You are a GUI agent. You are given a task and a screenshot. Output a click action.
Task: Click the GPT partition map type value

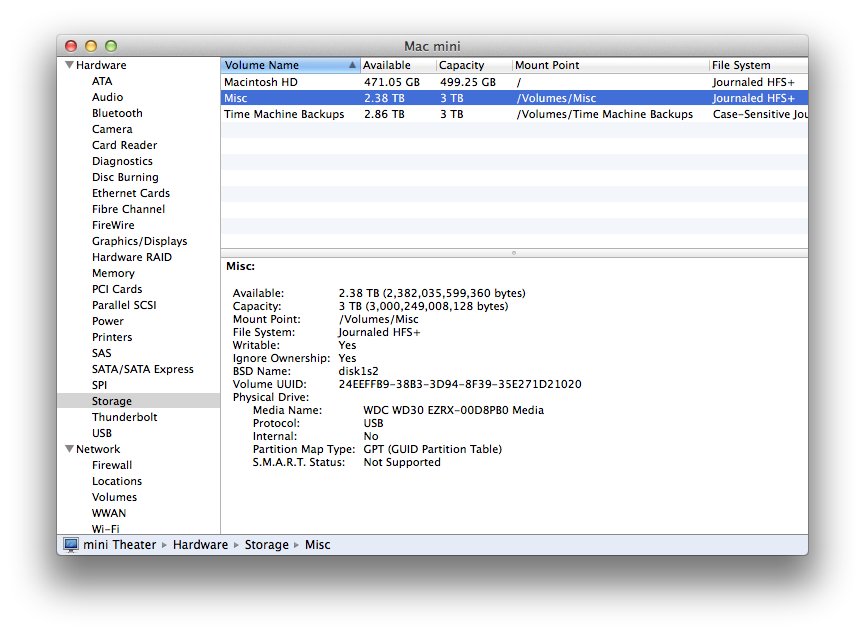click(432, 449)
